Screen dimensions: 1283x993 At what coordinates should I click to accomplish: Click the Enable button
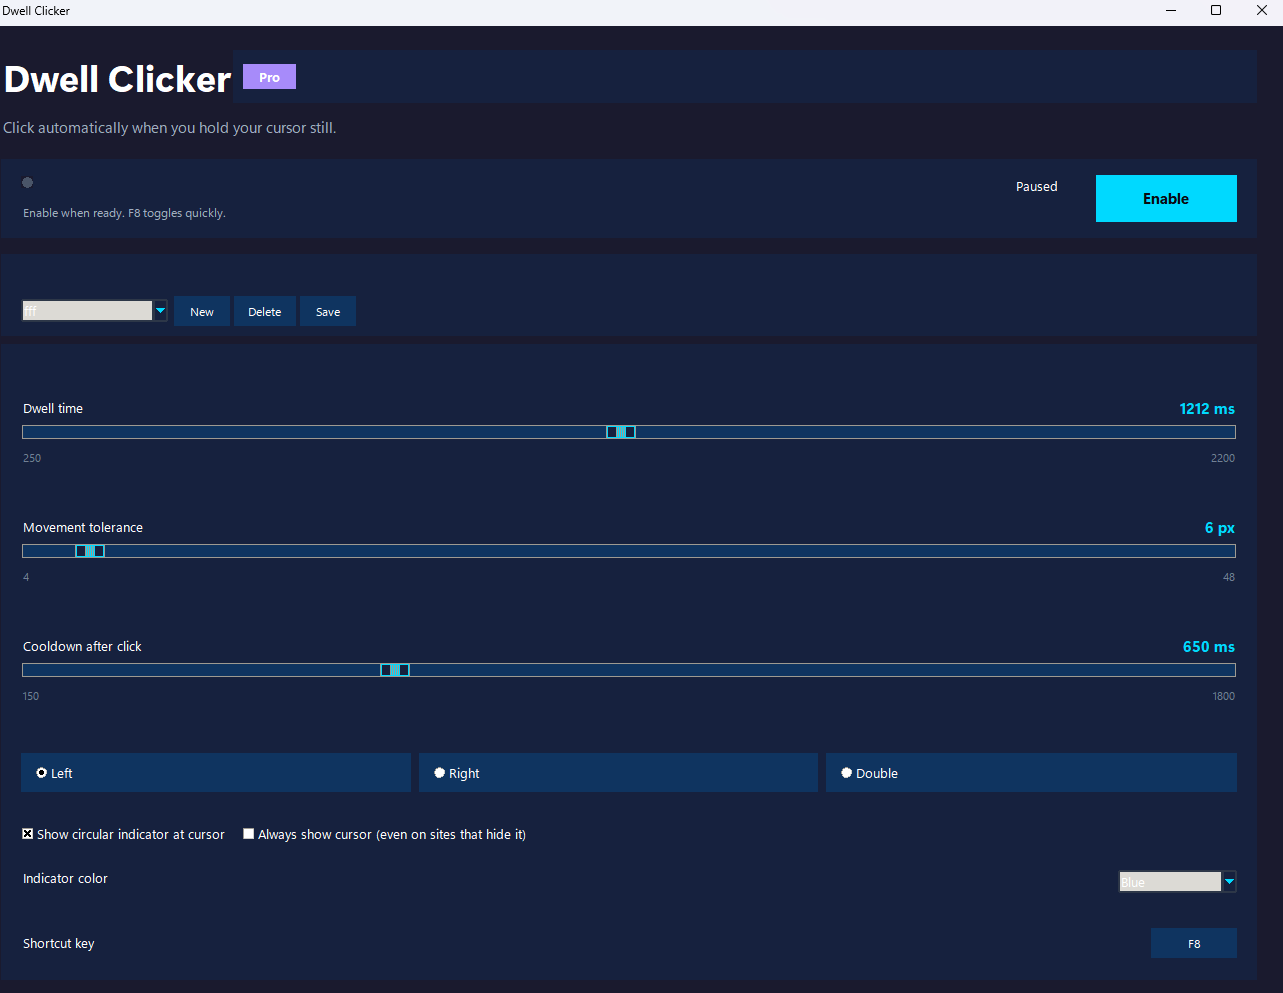[x=1166, y=199]
